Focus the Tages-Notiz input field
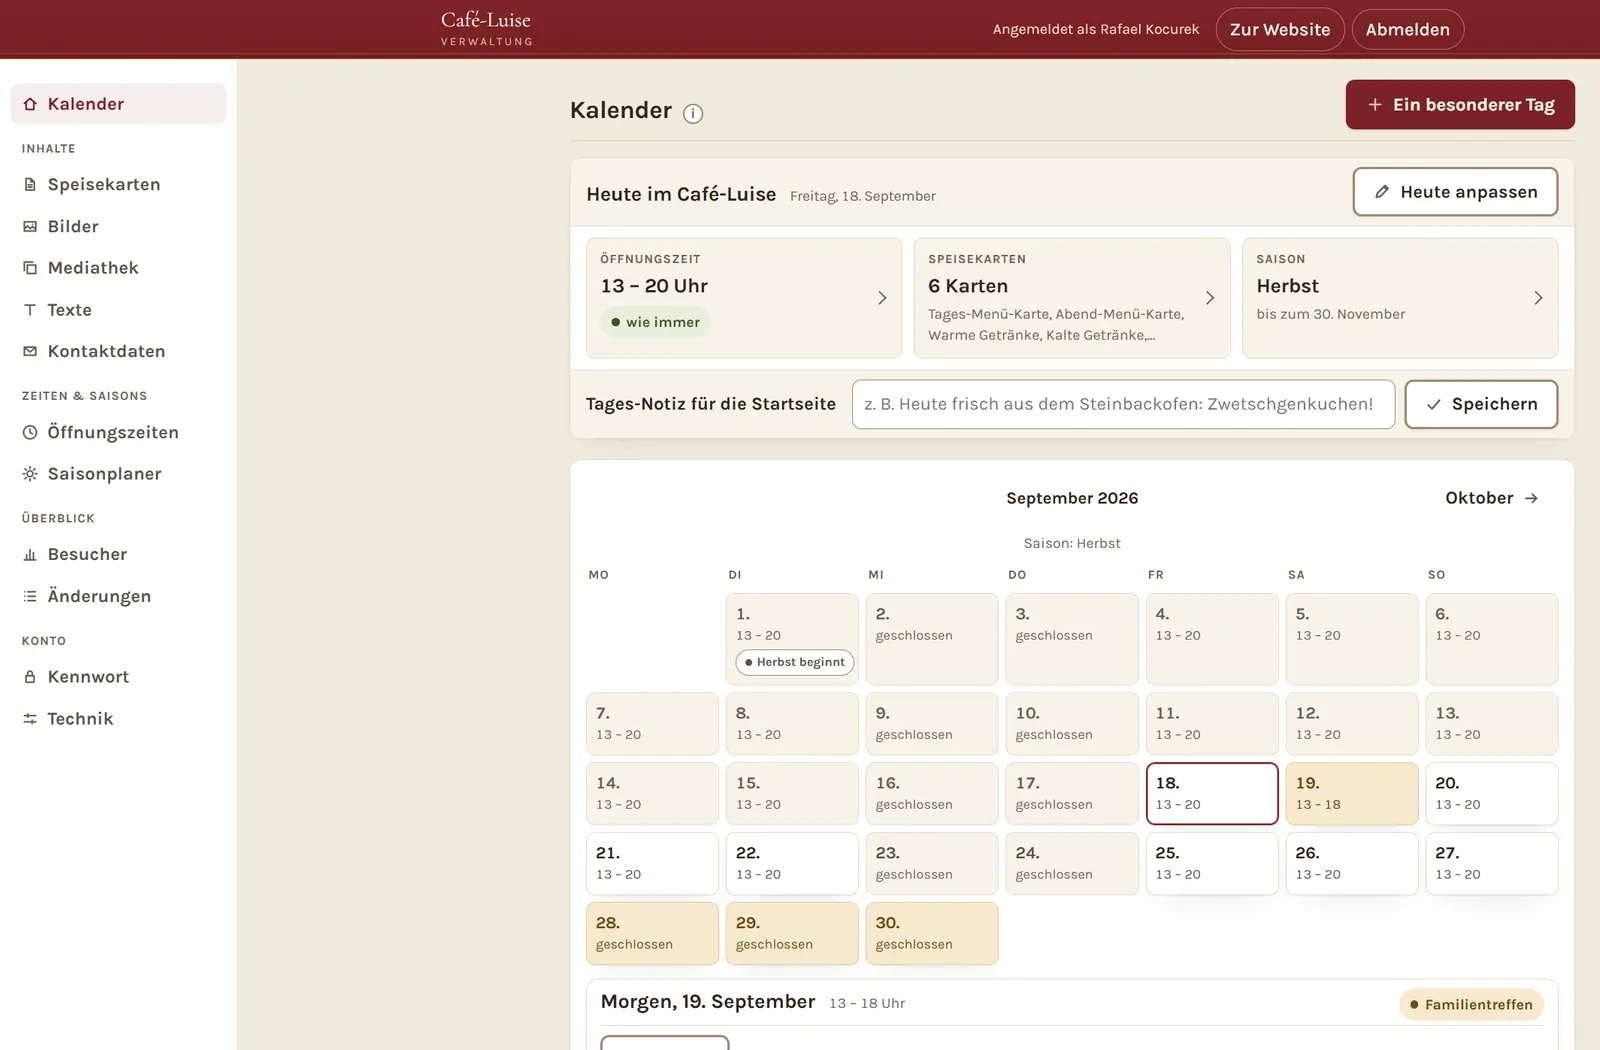The height and width of the screenshot is (1050, 1600). [1123, 405]
